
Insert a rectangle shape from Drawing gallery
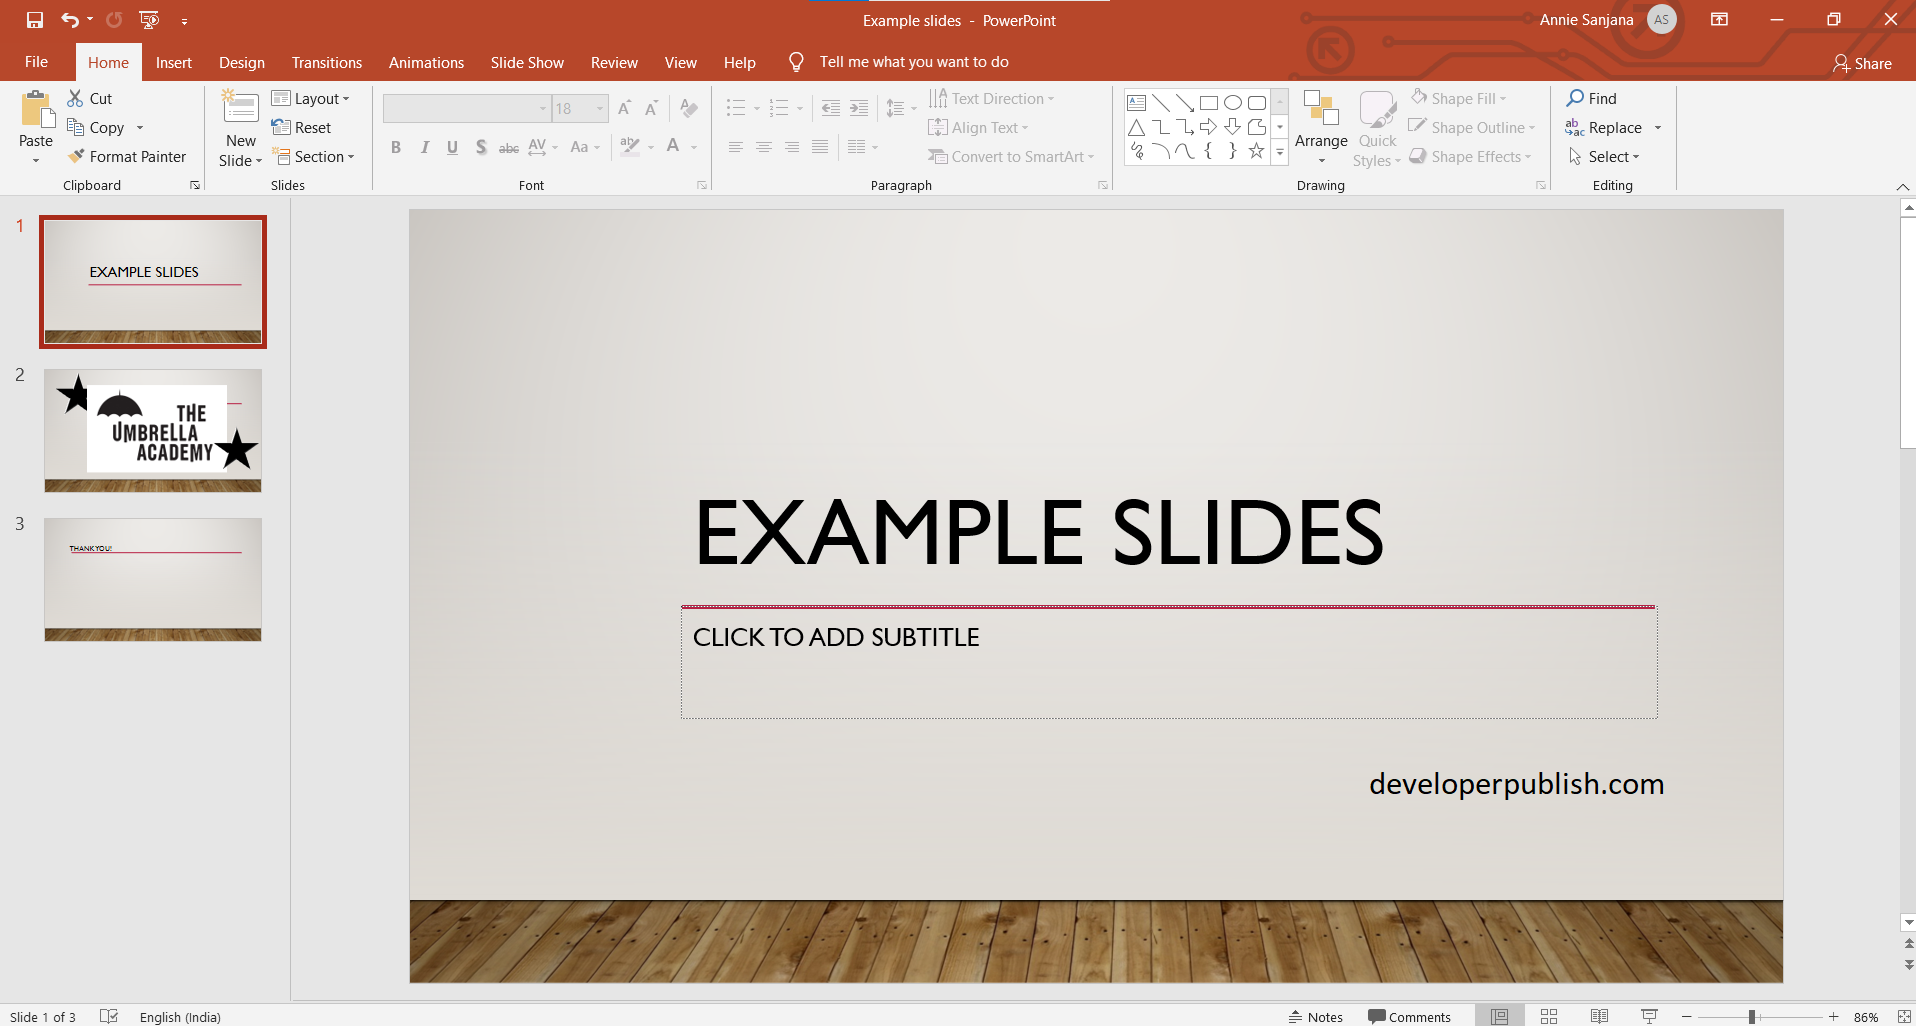[x=1209, y=102]
